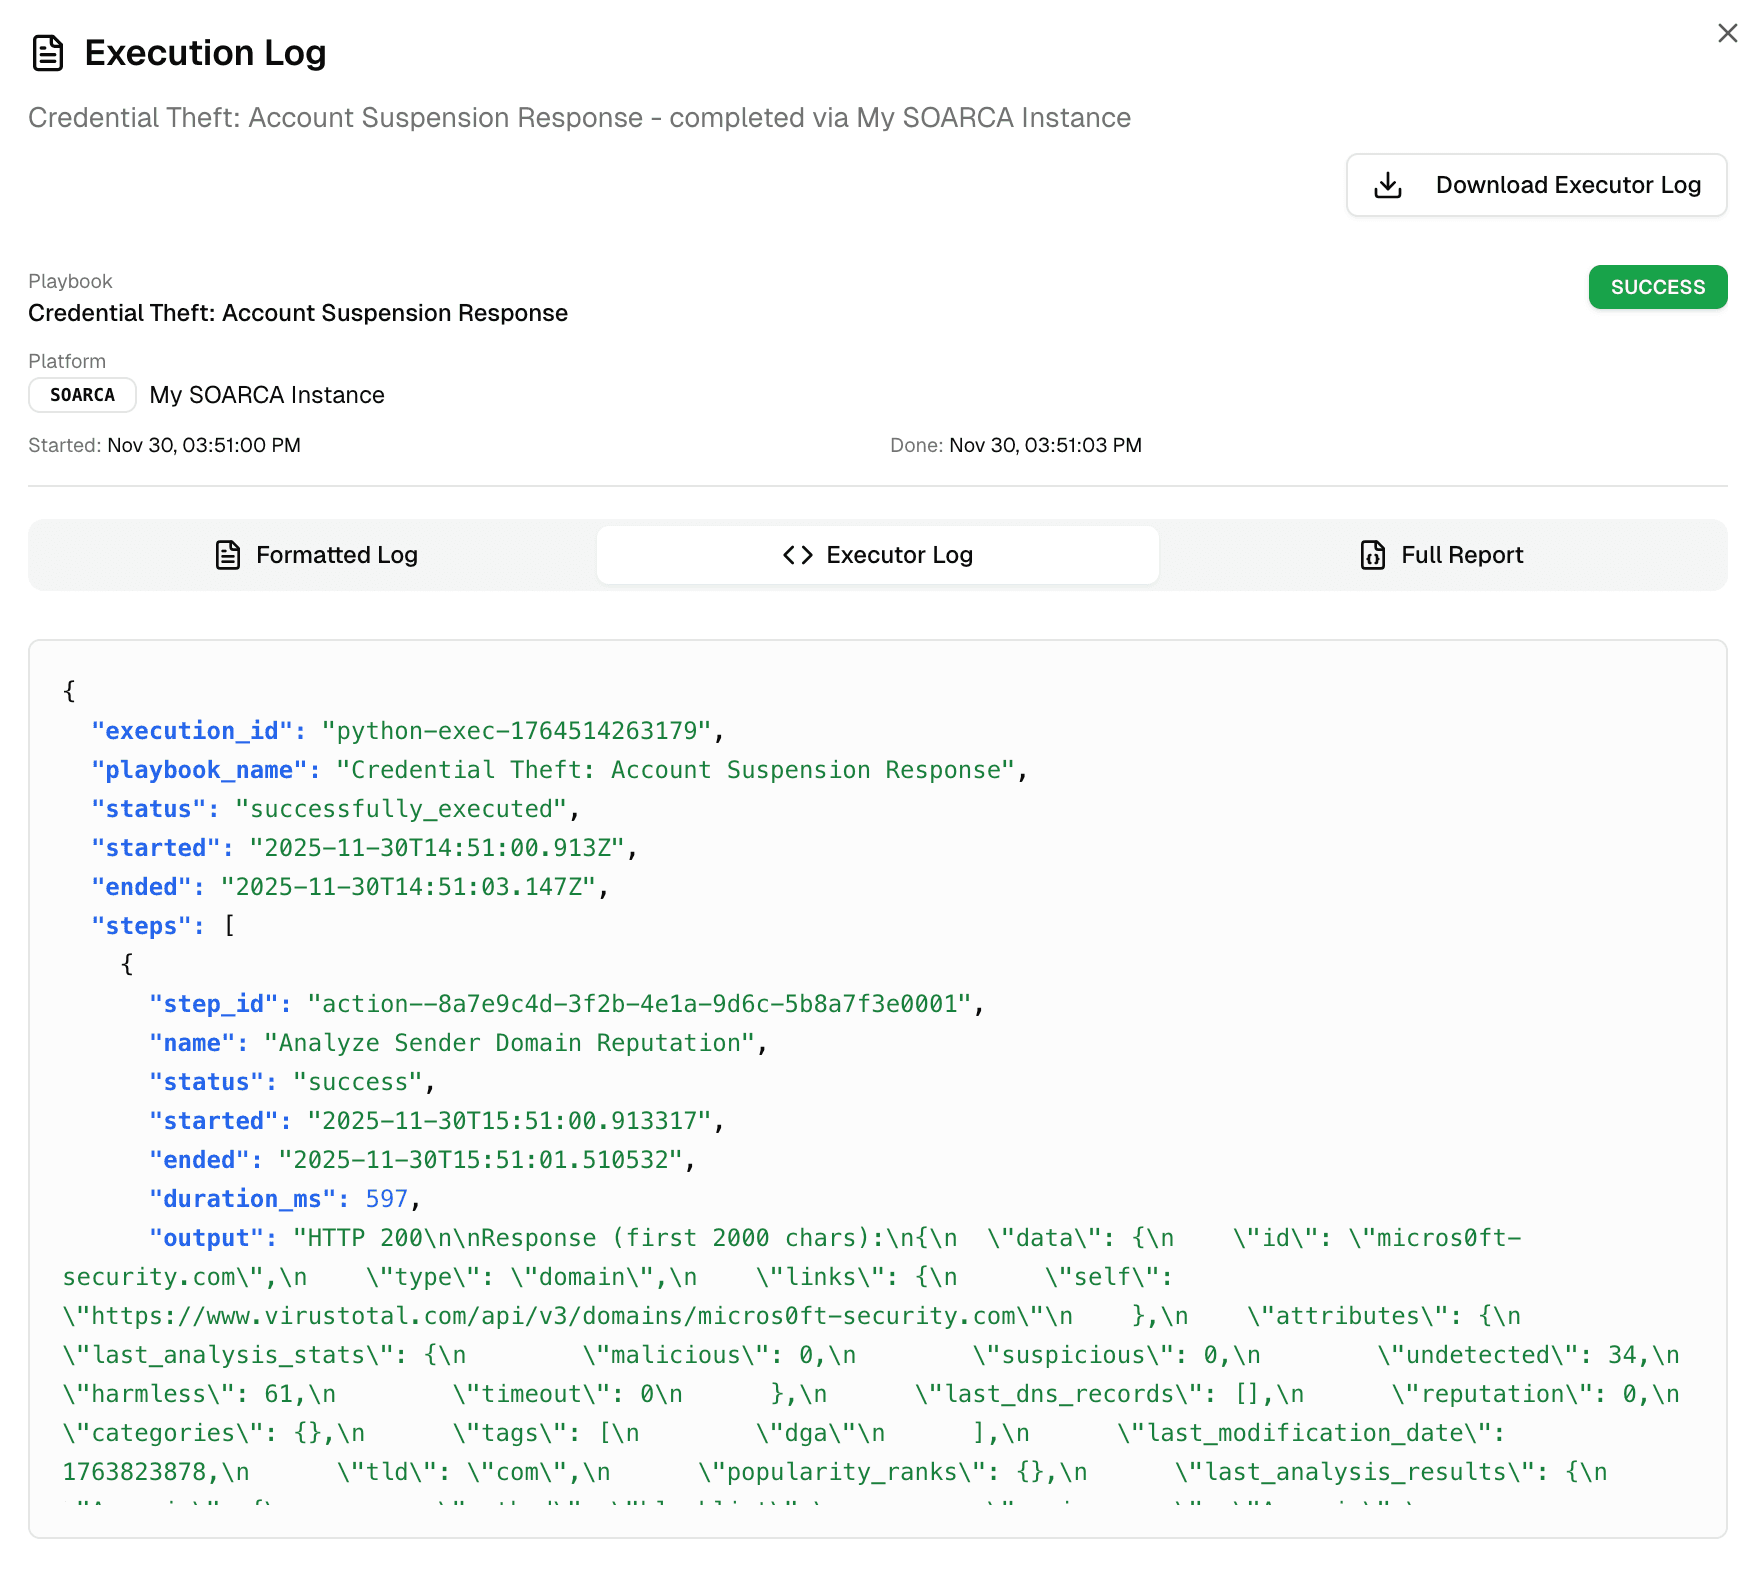This screenshot has width=1758, height=1570.
Task: Click the Formatted Log file icon
Action: pyautogui.click(x=228, y=555)
